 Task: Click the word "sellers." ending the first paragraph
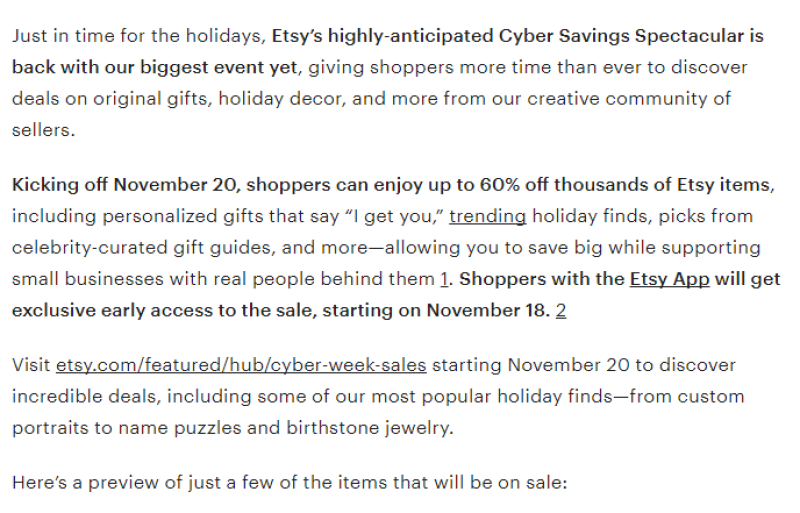pyautogui.click(x=43, y=130)
